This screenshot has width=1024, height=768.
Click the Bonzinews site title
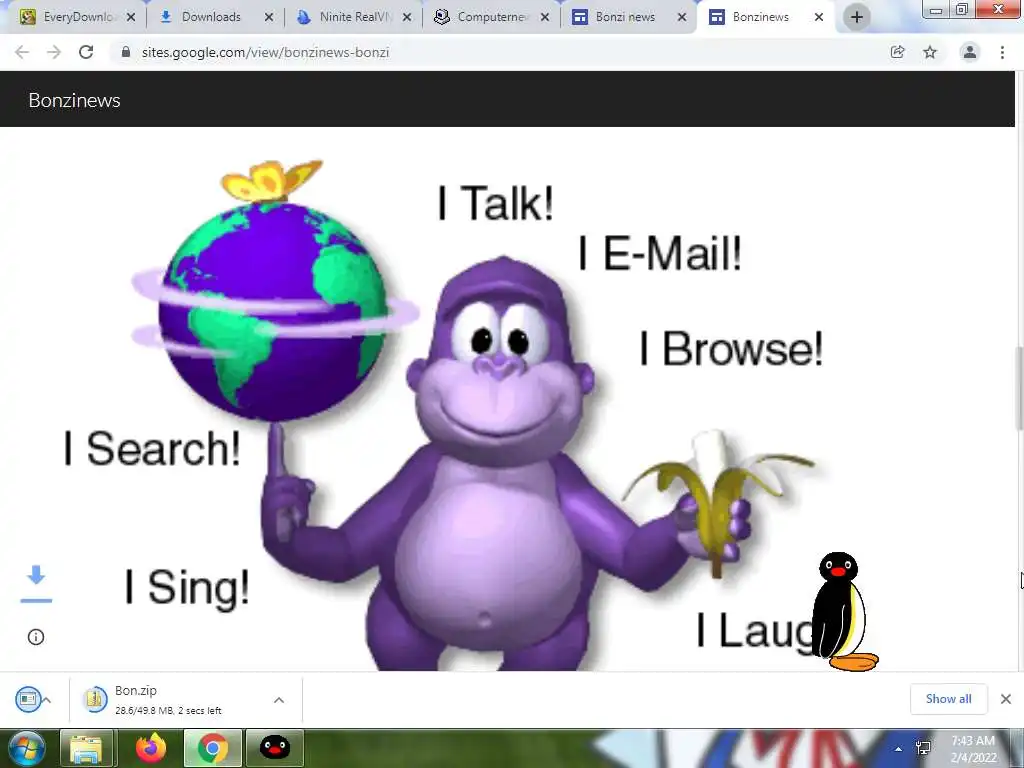[x=74, y=101]
